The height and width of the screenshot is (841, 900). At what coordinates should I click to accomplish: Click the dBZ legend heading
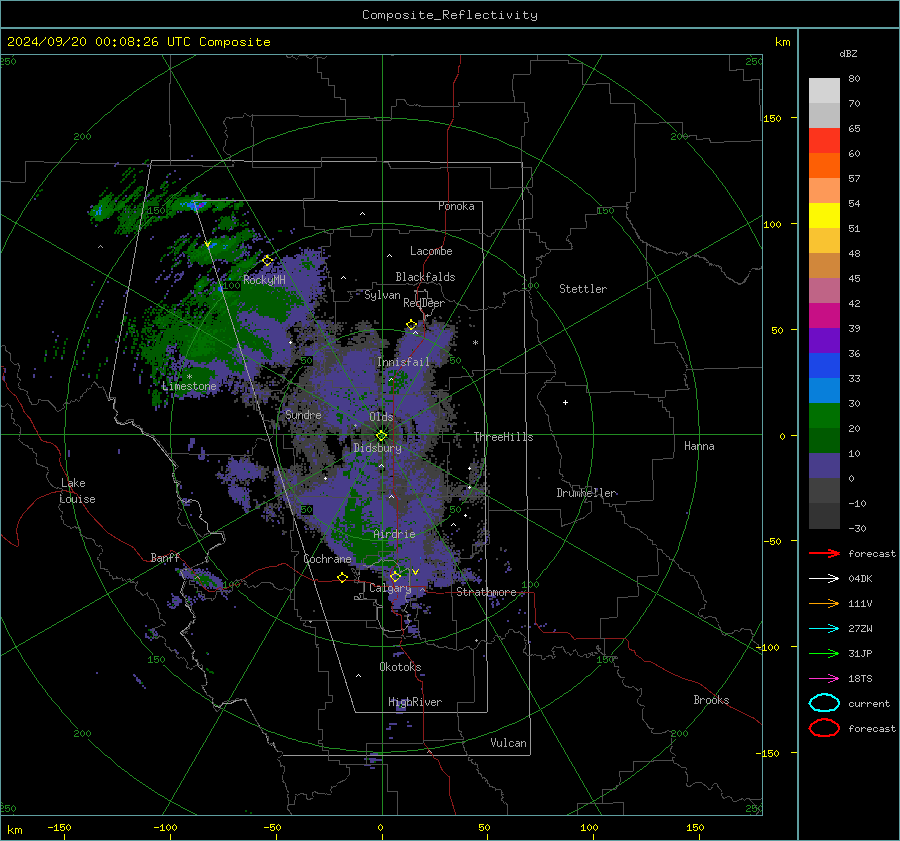(x=848, y=53)
